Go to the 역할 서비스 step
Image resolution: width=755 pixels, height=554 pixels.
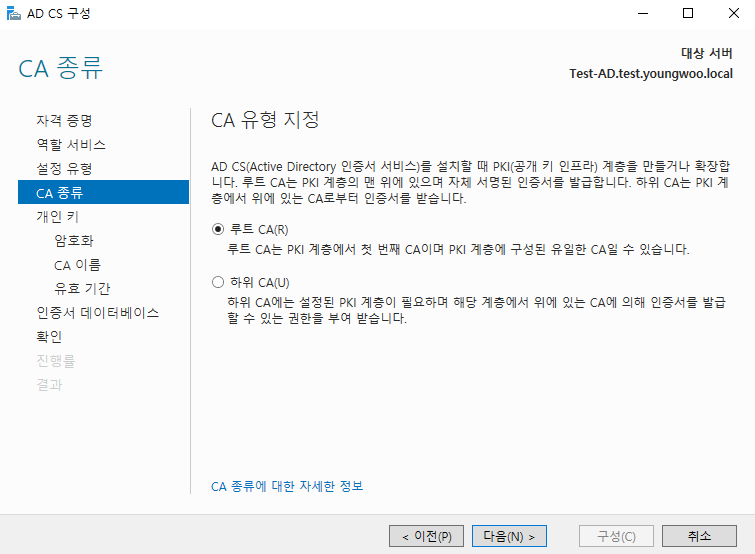(x=71, y=144)
